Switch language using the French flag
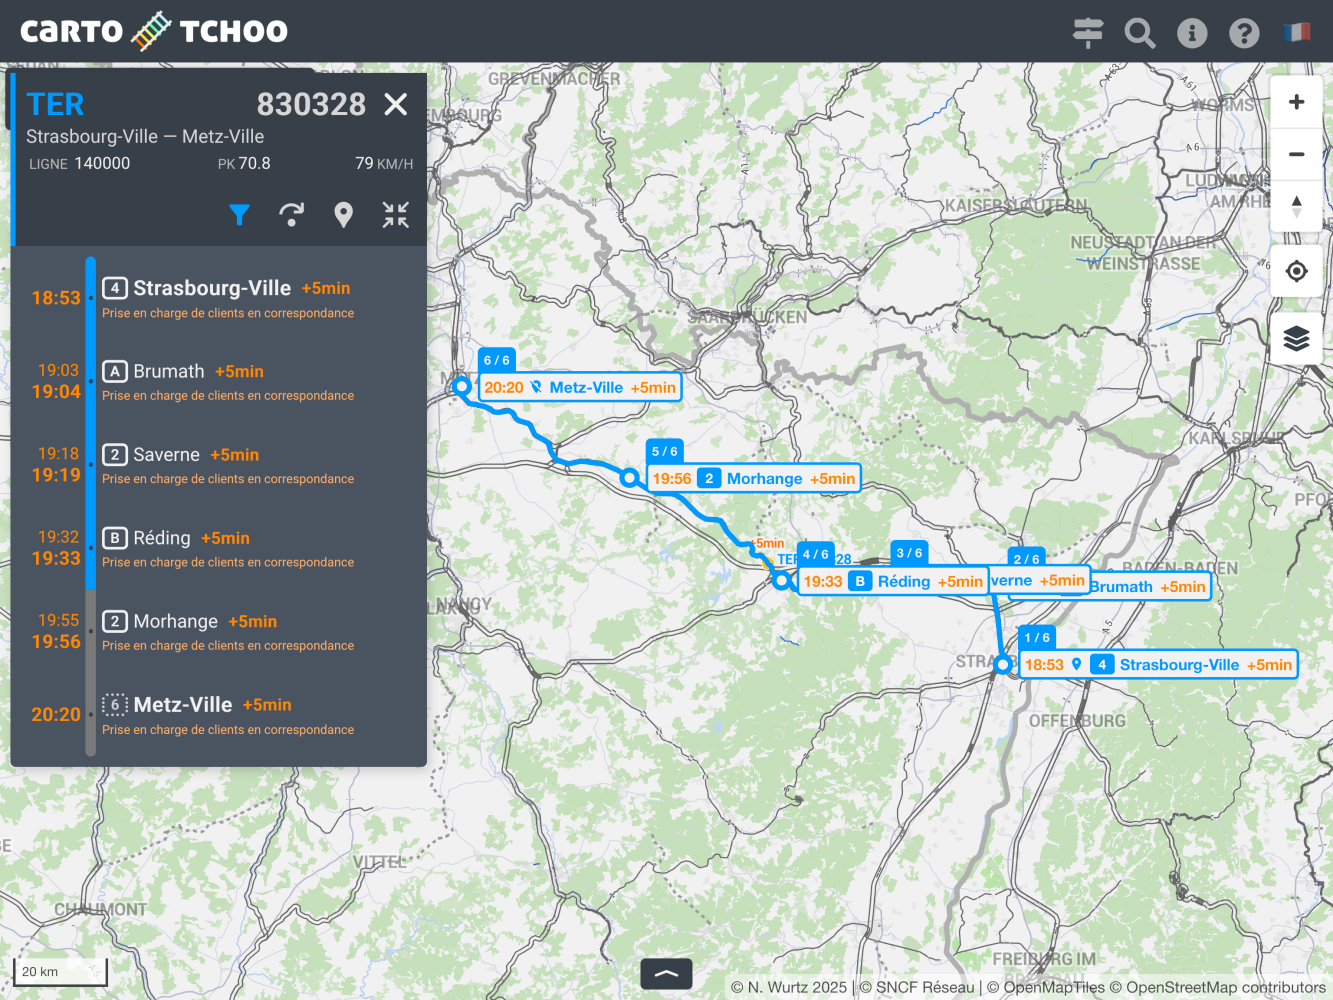This screenshot has height=1000, width=1333. point(1296,32)
